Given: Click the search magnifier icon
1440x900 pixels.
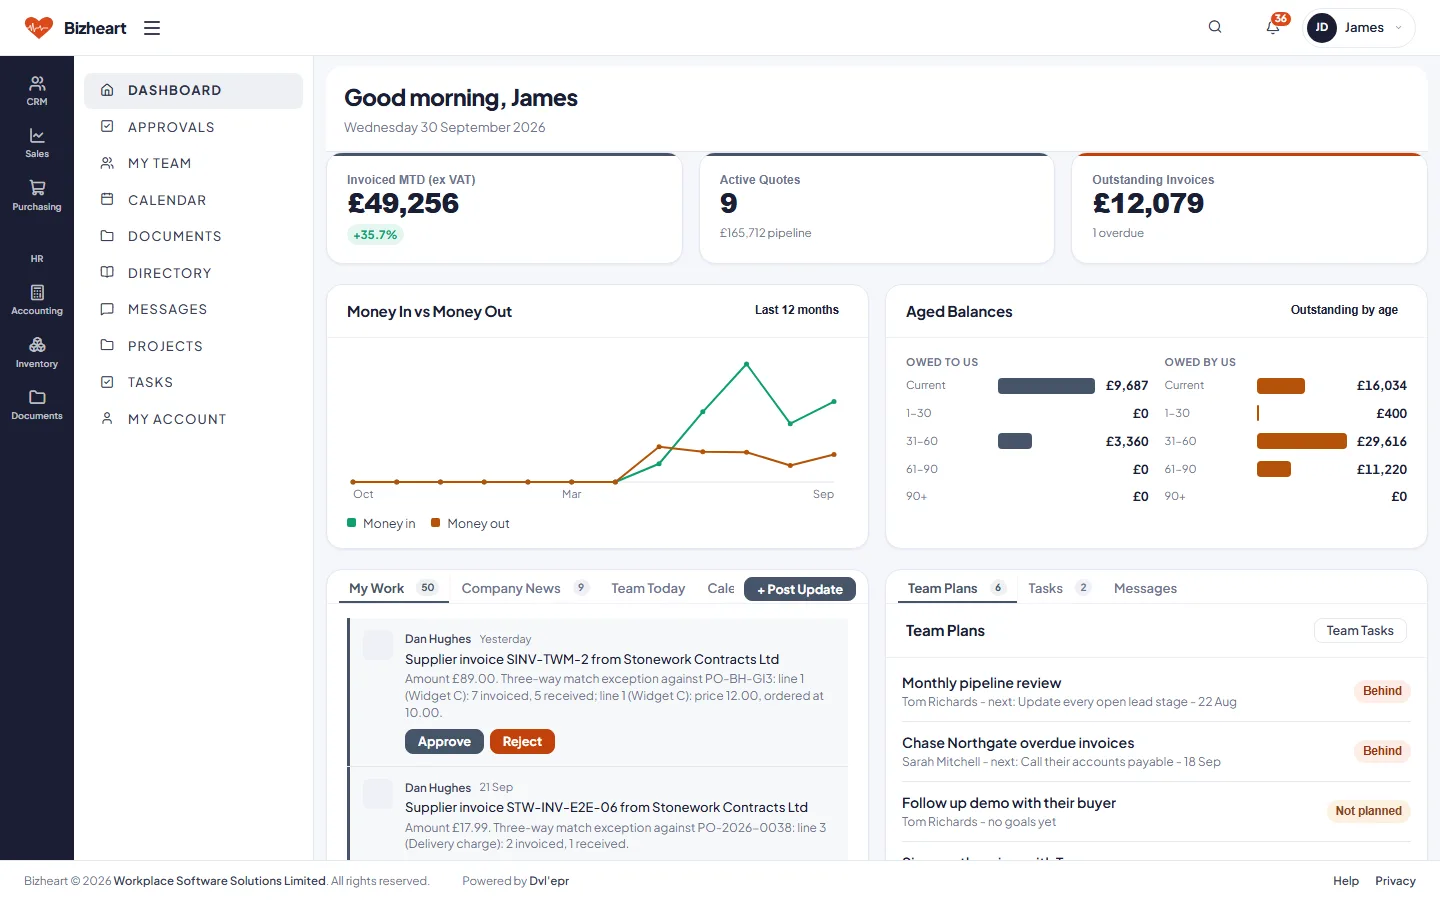Looking at the screenshot, I should pyautogui.click(x=1215, y=27).
